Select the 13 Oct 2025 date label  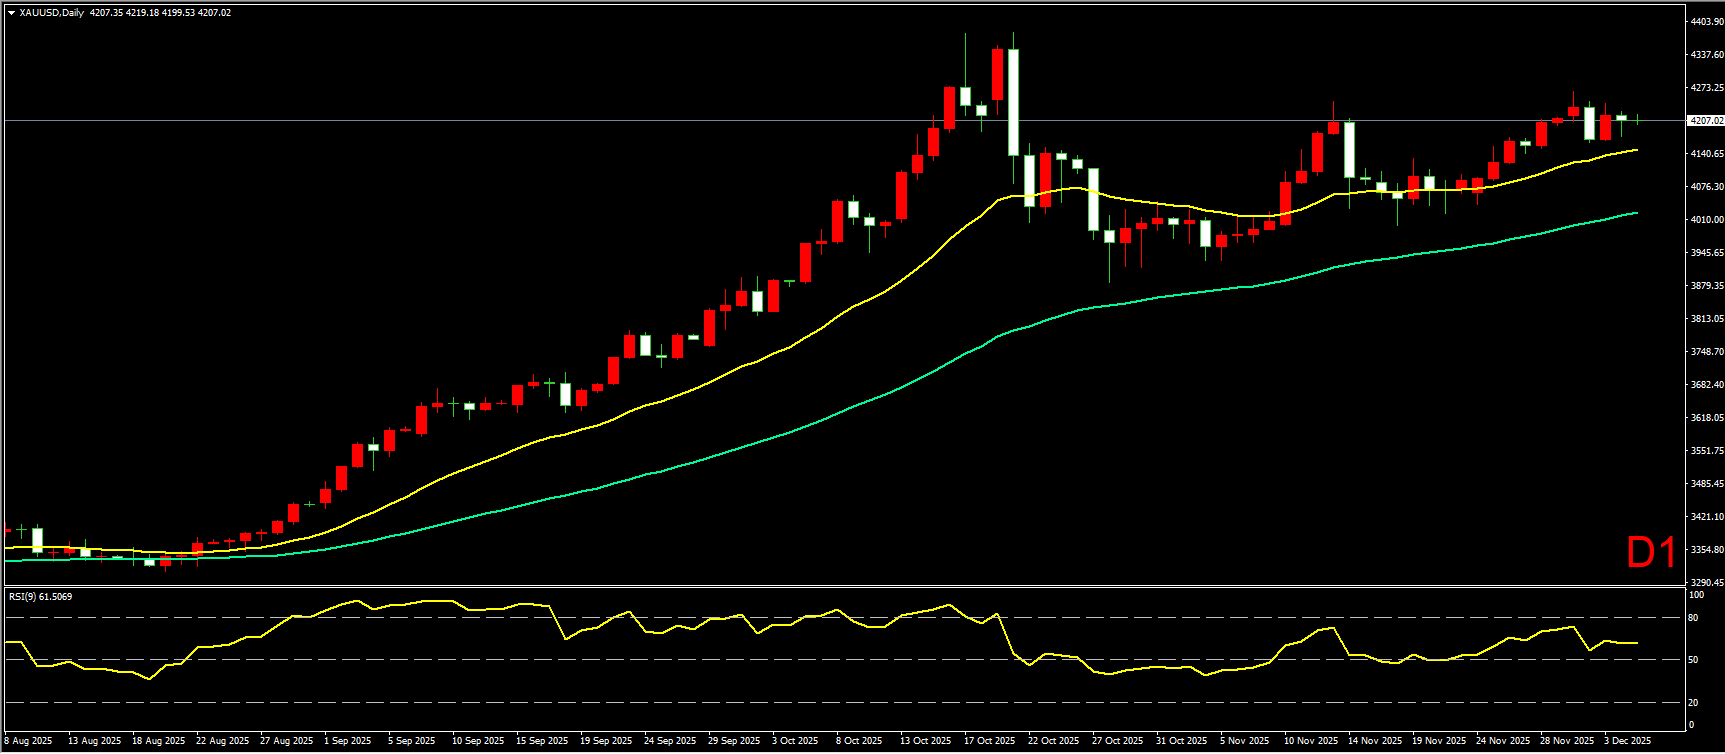pos(925,741)
